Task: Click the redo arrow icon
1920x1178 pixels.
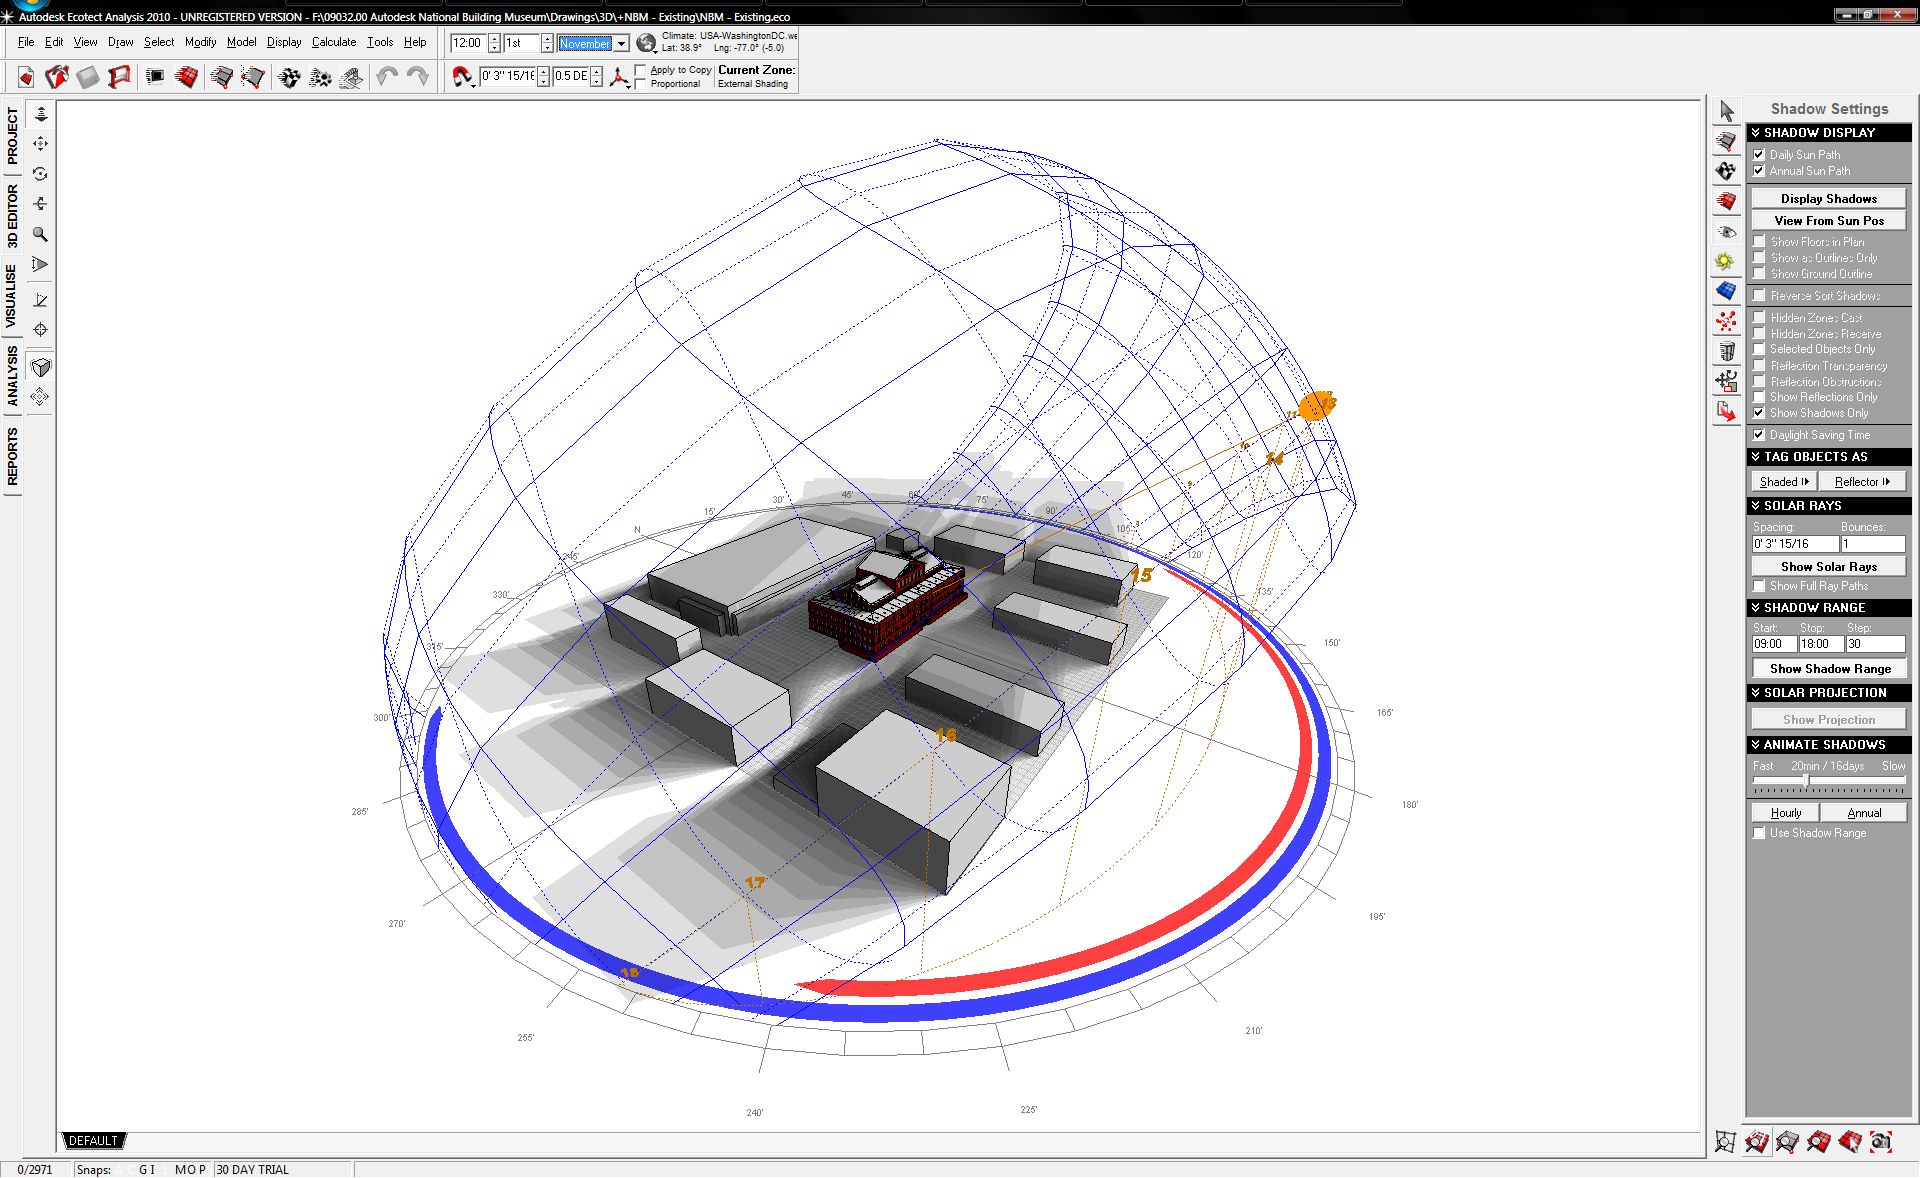Action: click(x=418, y=76)
